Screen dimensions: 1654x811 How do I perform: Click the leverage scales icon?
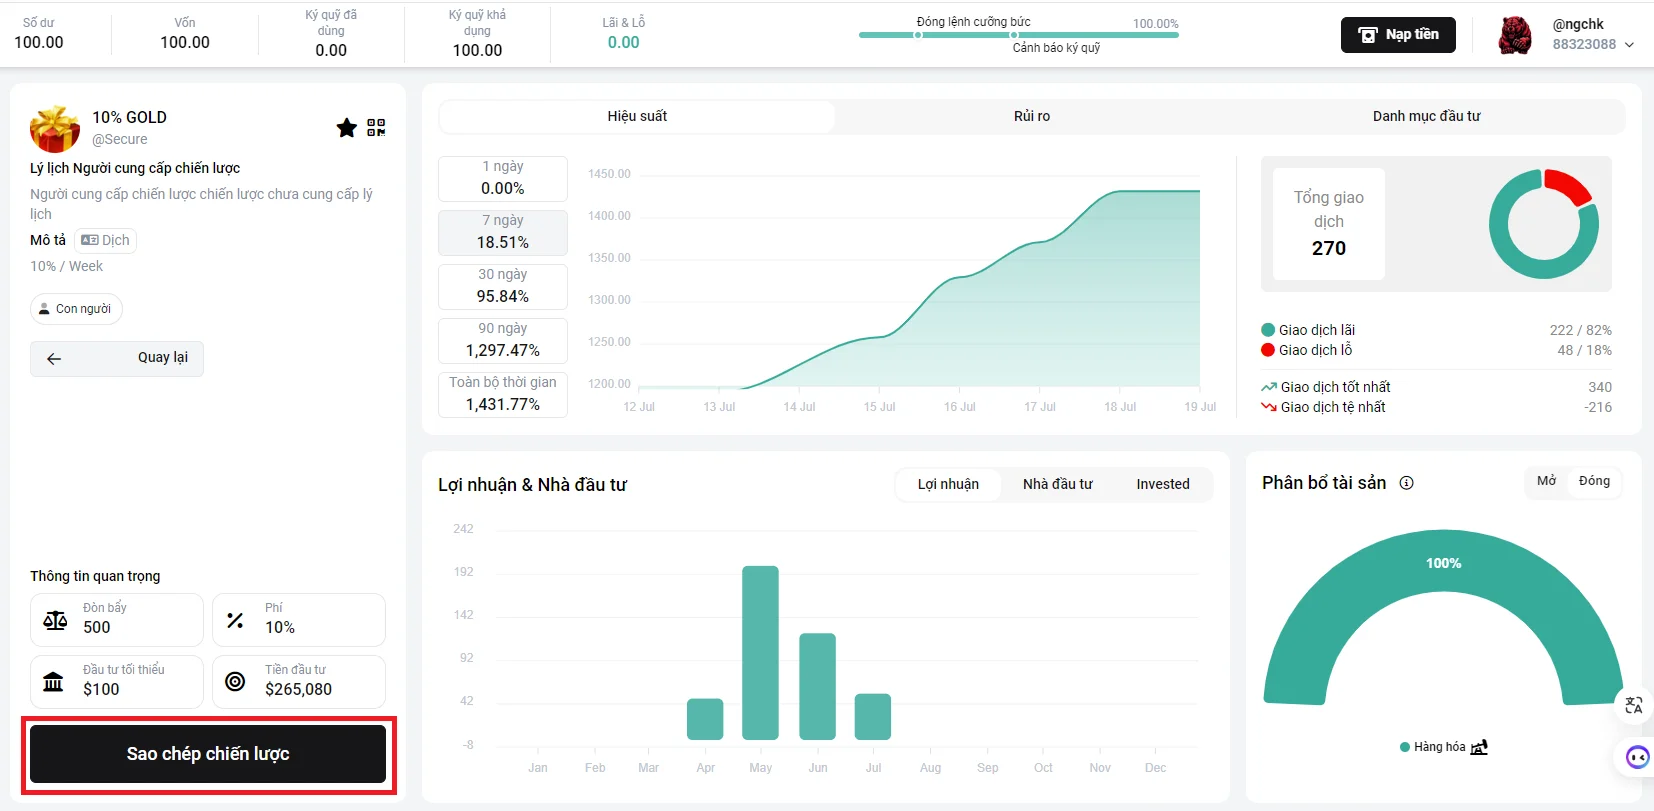(55, 620)
